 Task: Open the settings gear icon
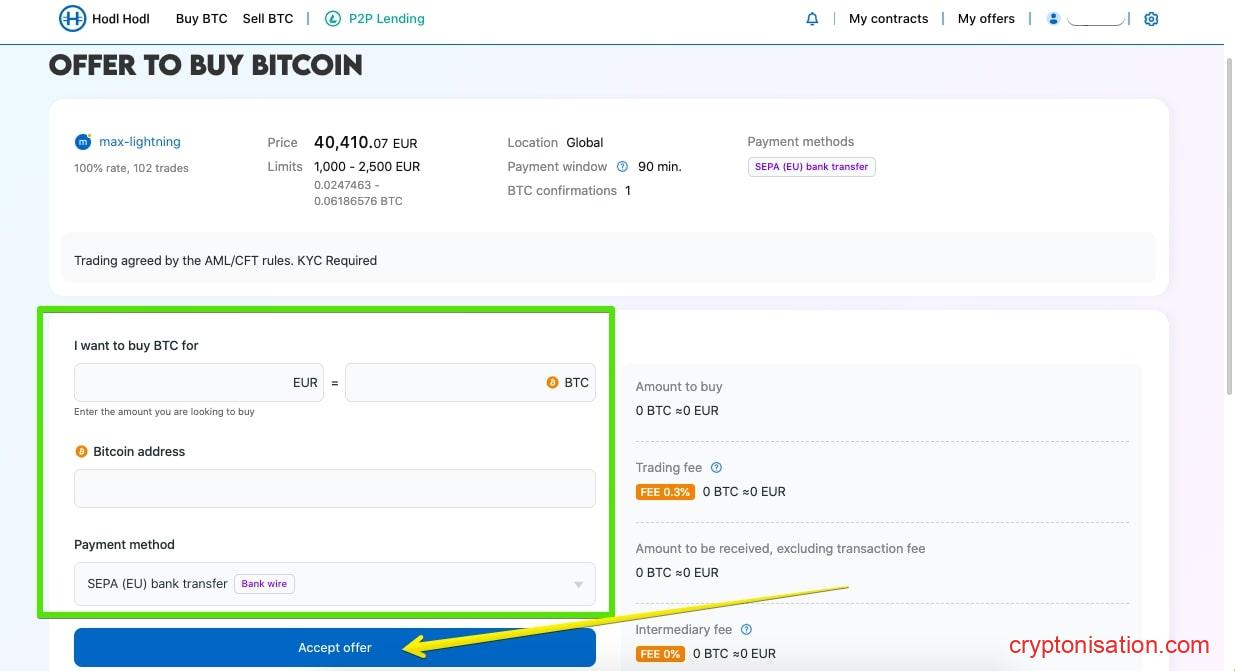click(1150, 18)
